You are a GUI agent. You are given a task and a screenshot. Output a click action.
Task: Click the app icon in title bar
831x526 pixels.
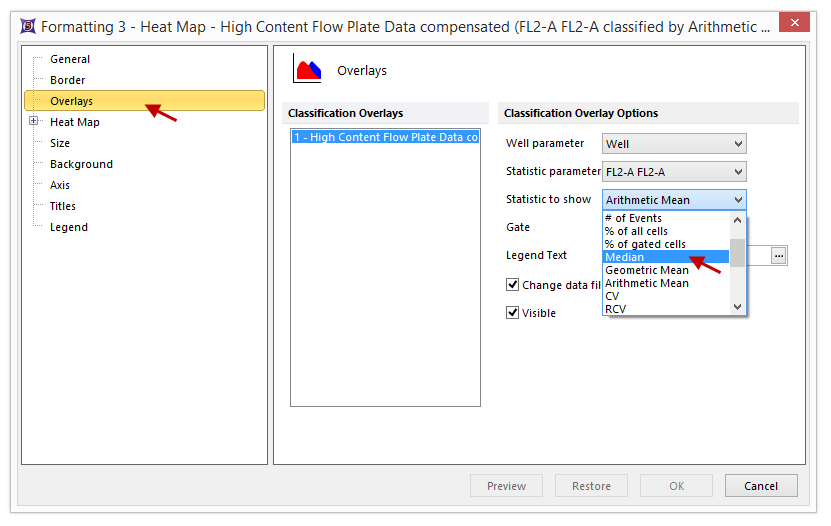[x=27, y=26]
